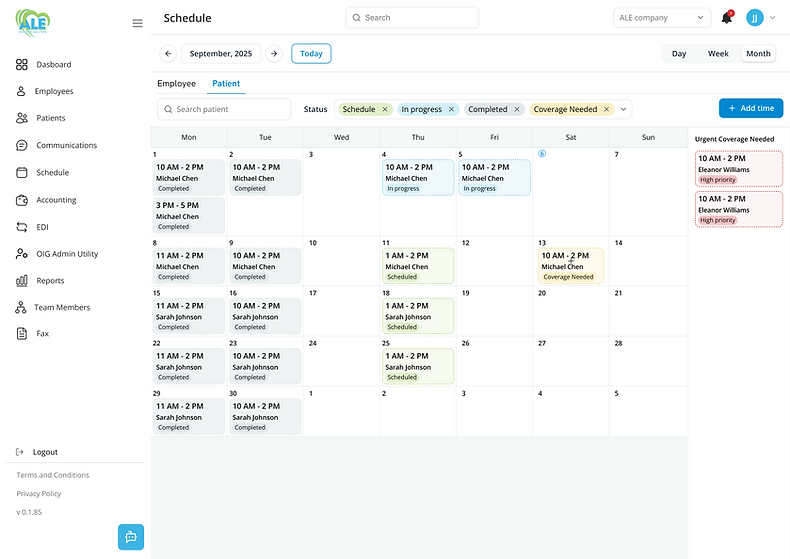Open Sept 25 Scheduled shift card
Screen dimensions: 790x559
pyautogui.click(x=418, y=366)
